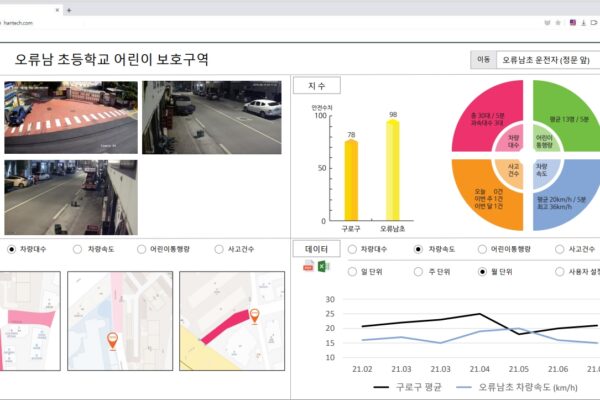Export data to Excel spreadsheet

[x=323, y=266]
